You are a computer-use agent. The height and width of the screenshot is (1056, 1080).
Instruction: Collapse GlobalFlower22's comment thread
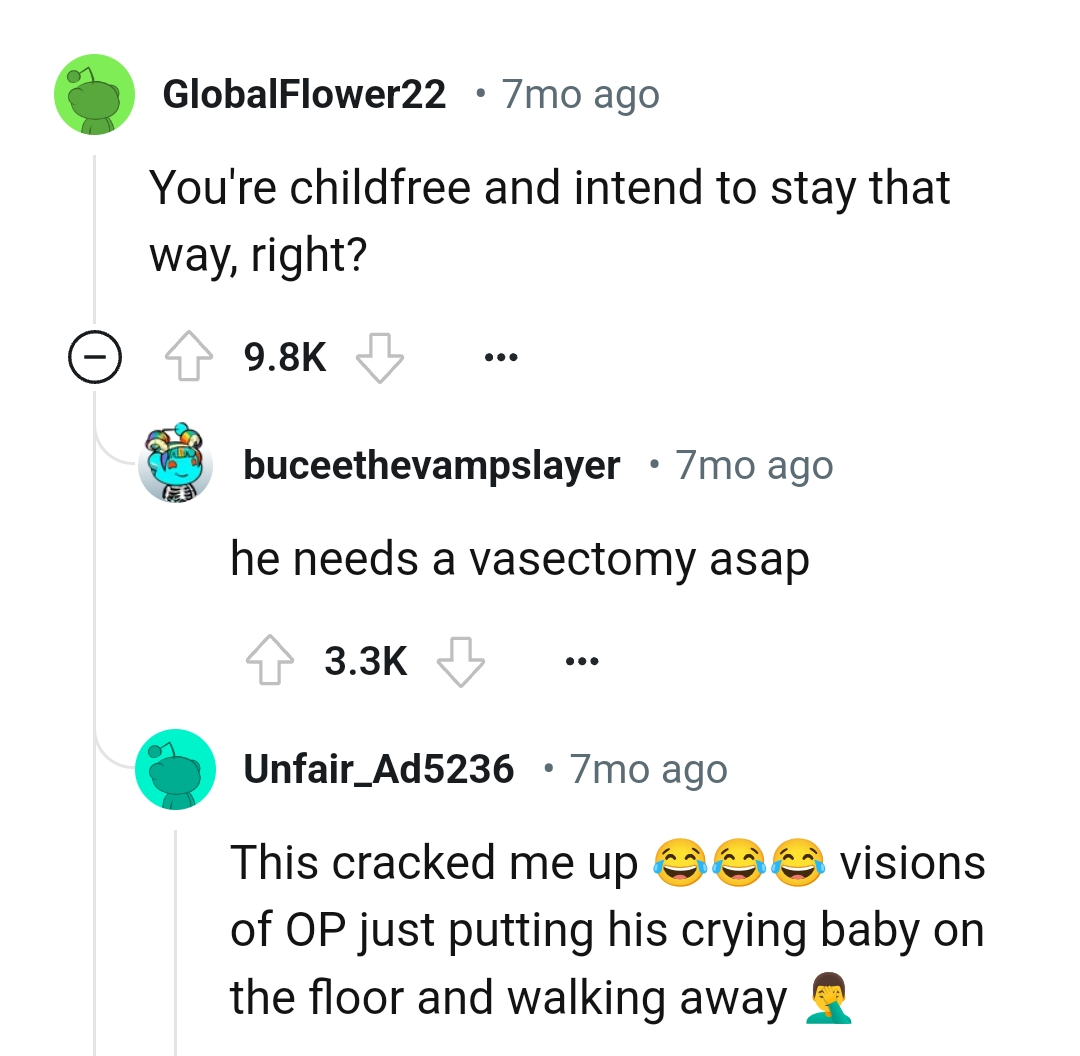click(94, 357)
